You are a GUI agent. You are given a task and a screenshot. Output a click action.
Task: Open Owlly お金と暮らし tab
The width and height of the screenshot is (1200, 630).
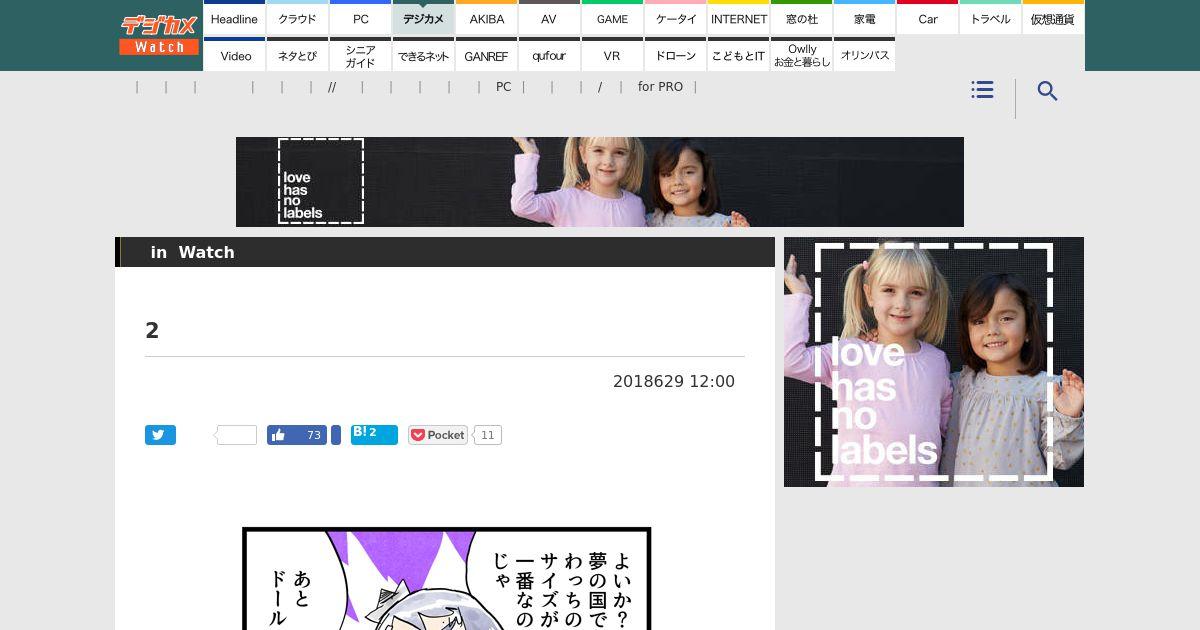coord(801,55)
